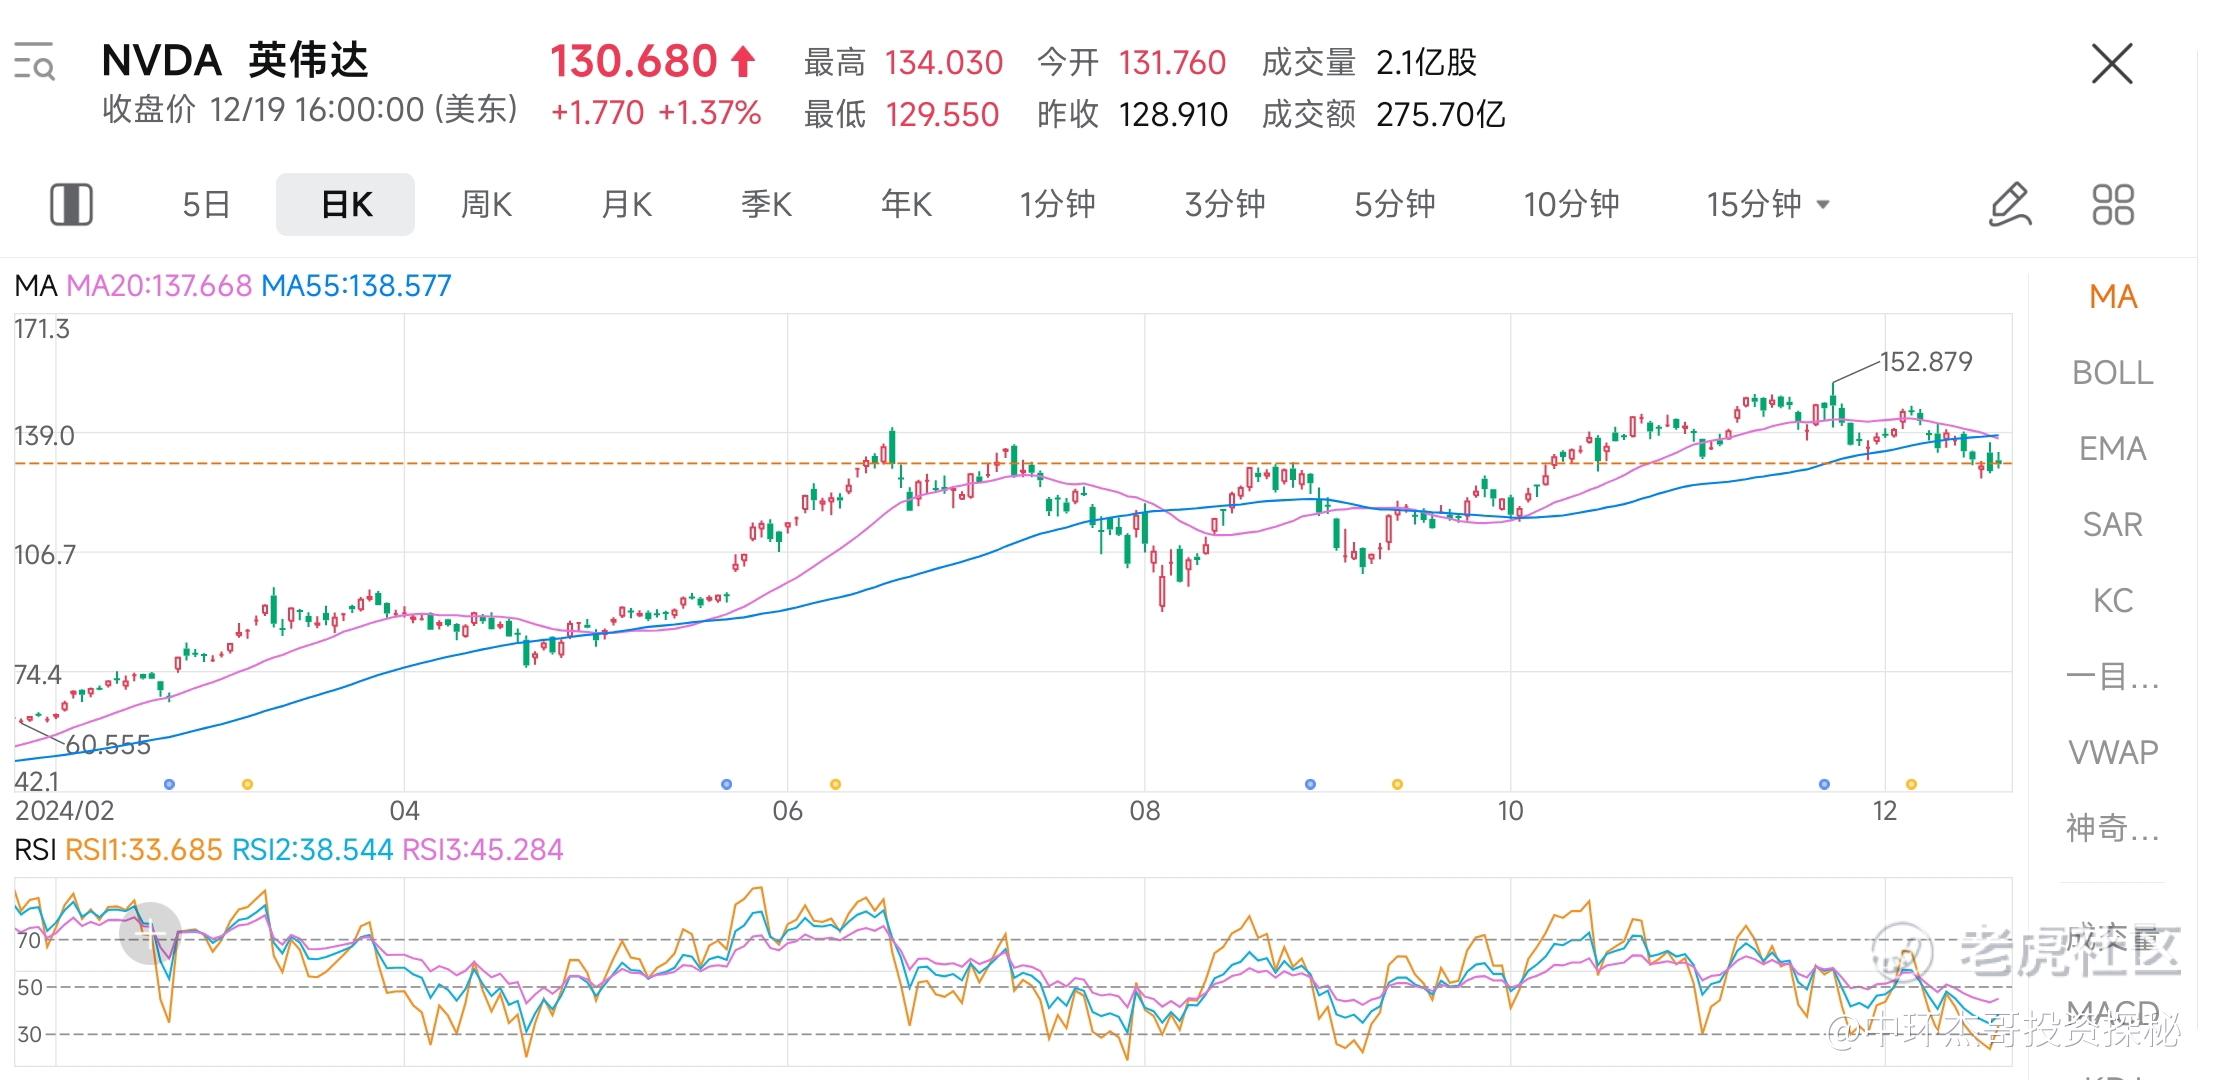Click the current price 130.680
Screen dimensions: 2225x1080
pos(633,61)
